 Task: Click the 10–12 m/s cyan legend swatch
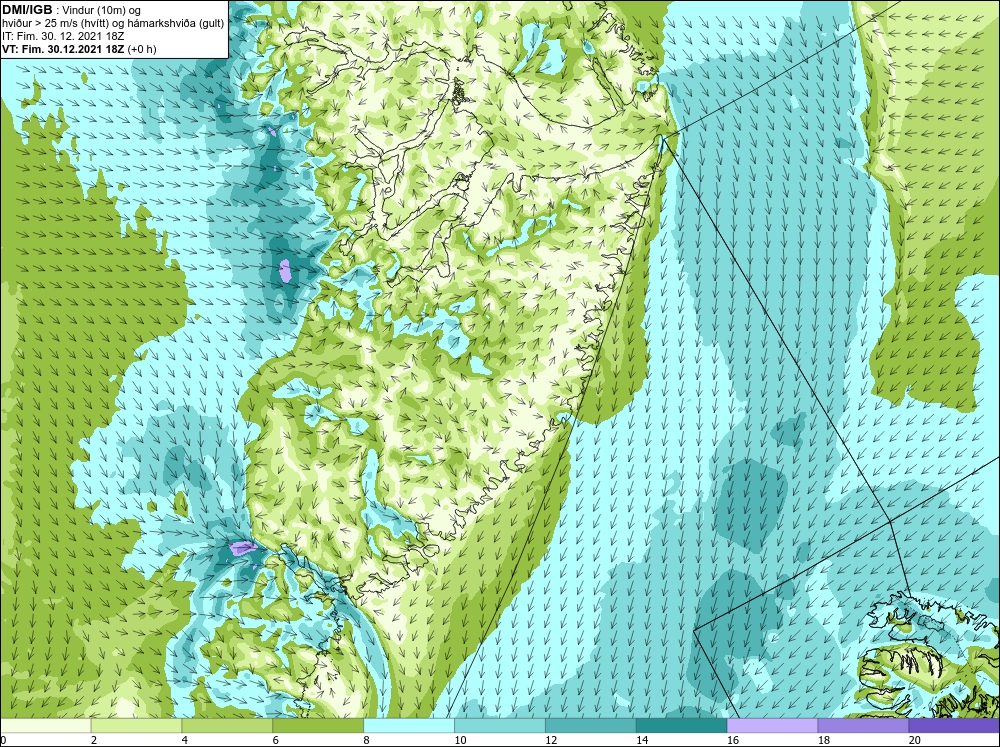[x=500, y=726]
